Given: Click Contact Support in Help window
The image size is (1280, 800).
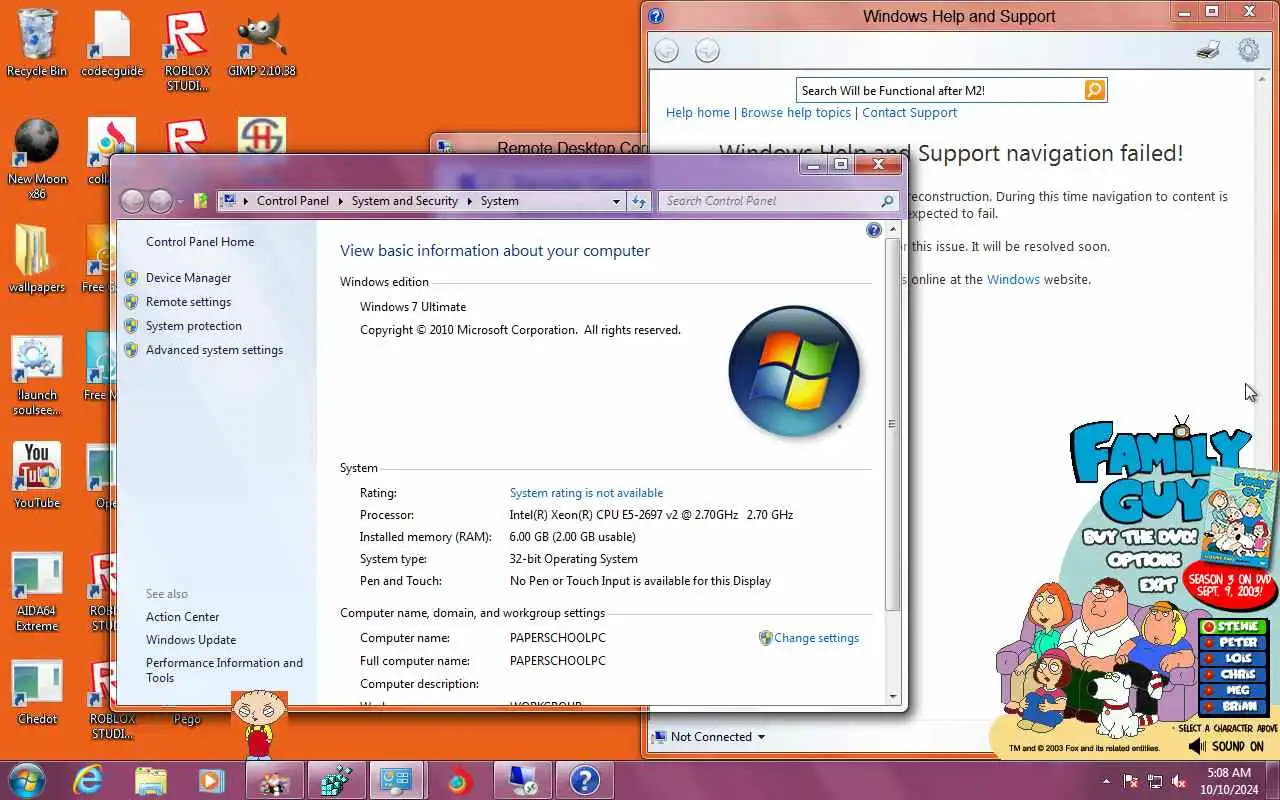Looking at the screenshot, I should tap(909, 113).
